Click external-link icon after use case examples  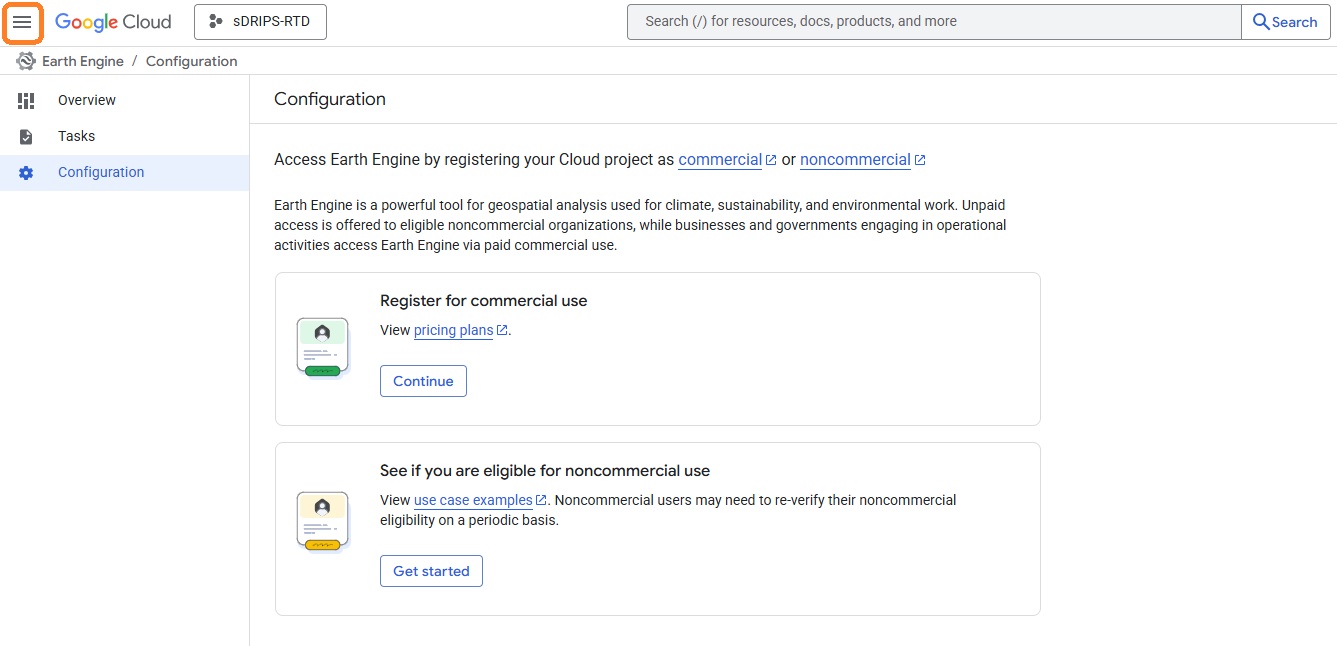pos(541,500)
